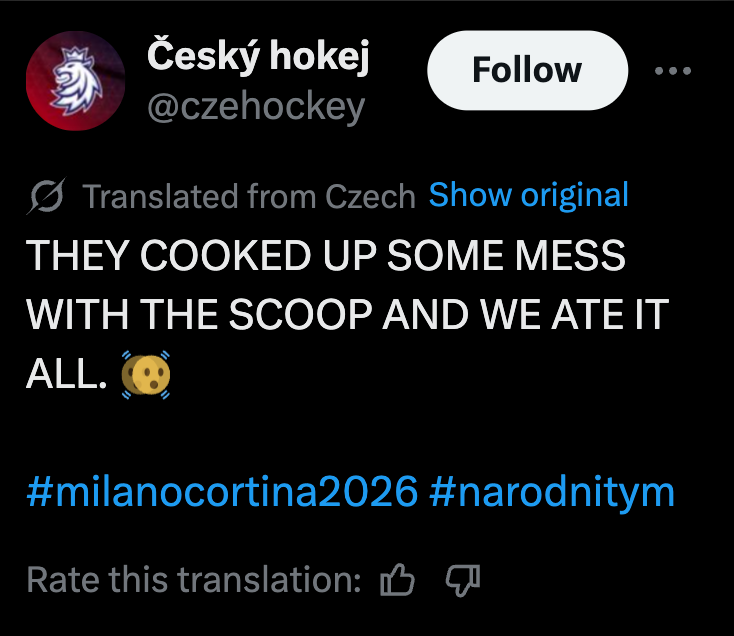The height and width of the screenshot is (636, 734).
Task: Open the #narodnitym hashtag
Action: tap(551, 492)
